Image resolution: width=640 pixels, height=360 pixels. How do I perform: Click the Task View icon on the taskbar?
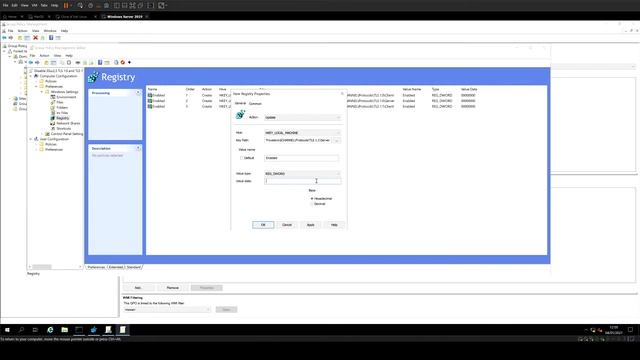coord(35,330)
